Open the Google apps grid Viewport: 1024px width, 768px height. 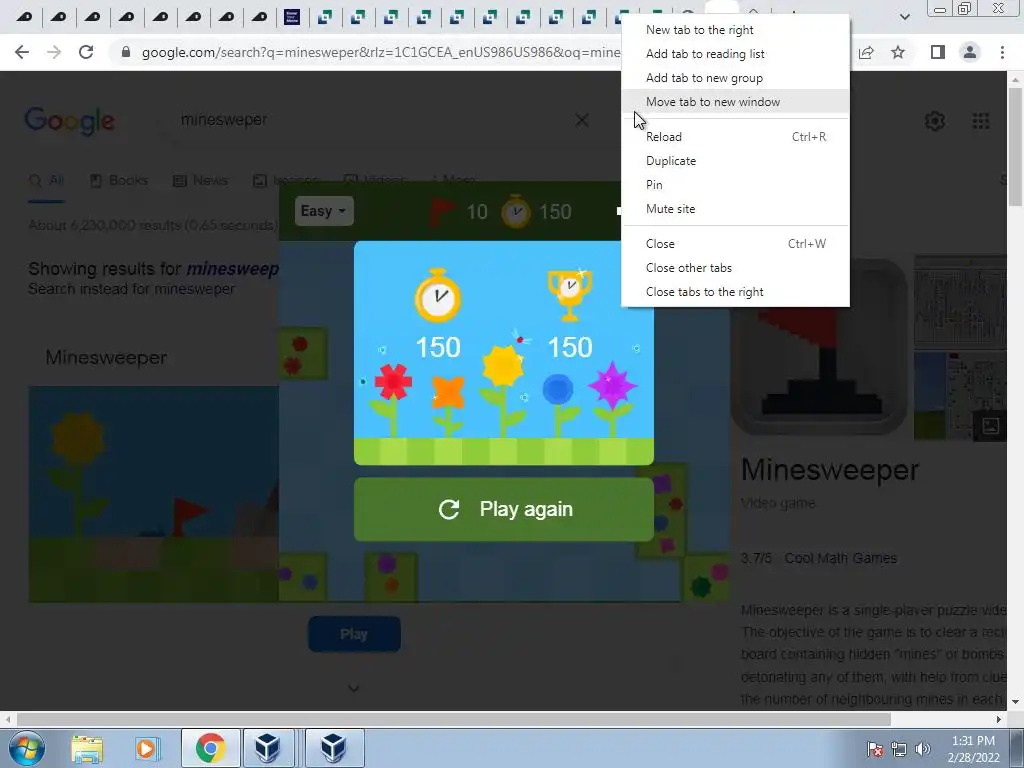click(x=981, y=121)
